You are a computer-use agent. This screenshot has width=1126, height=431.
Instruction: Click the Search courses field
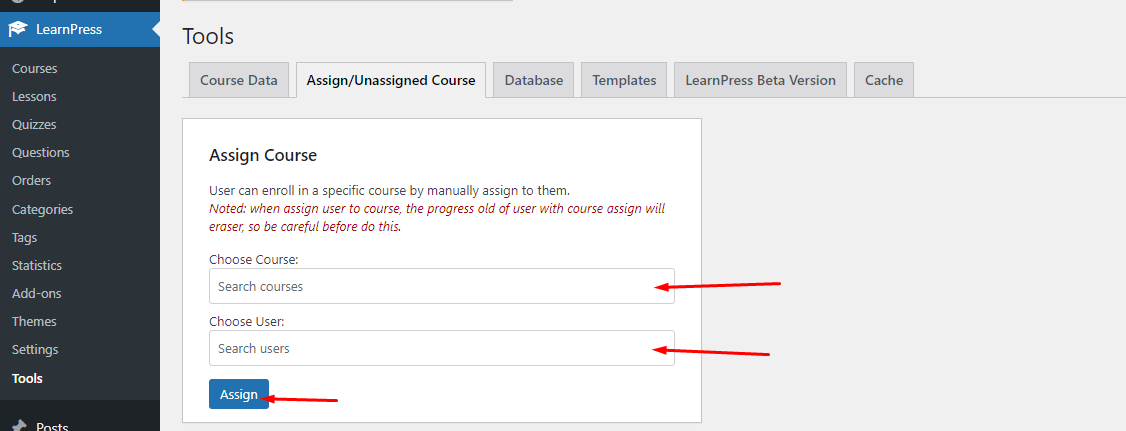pyautogui.click(x=442, y=286)
